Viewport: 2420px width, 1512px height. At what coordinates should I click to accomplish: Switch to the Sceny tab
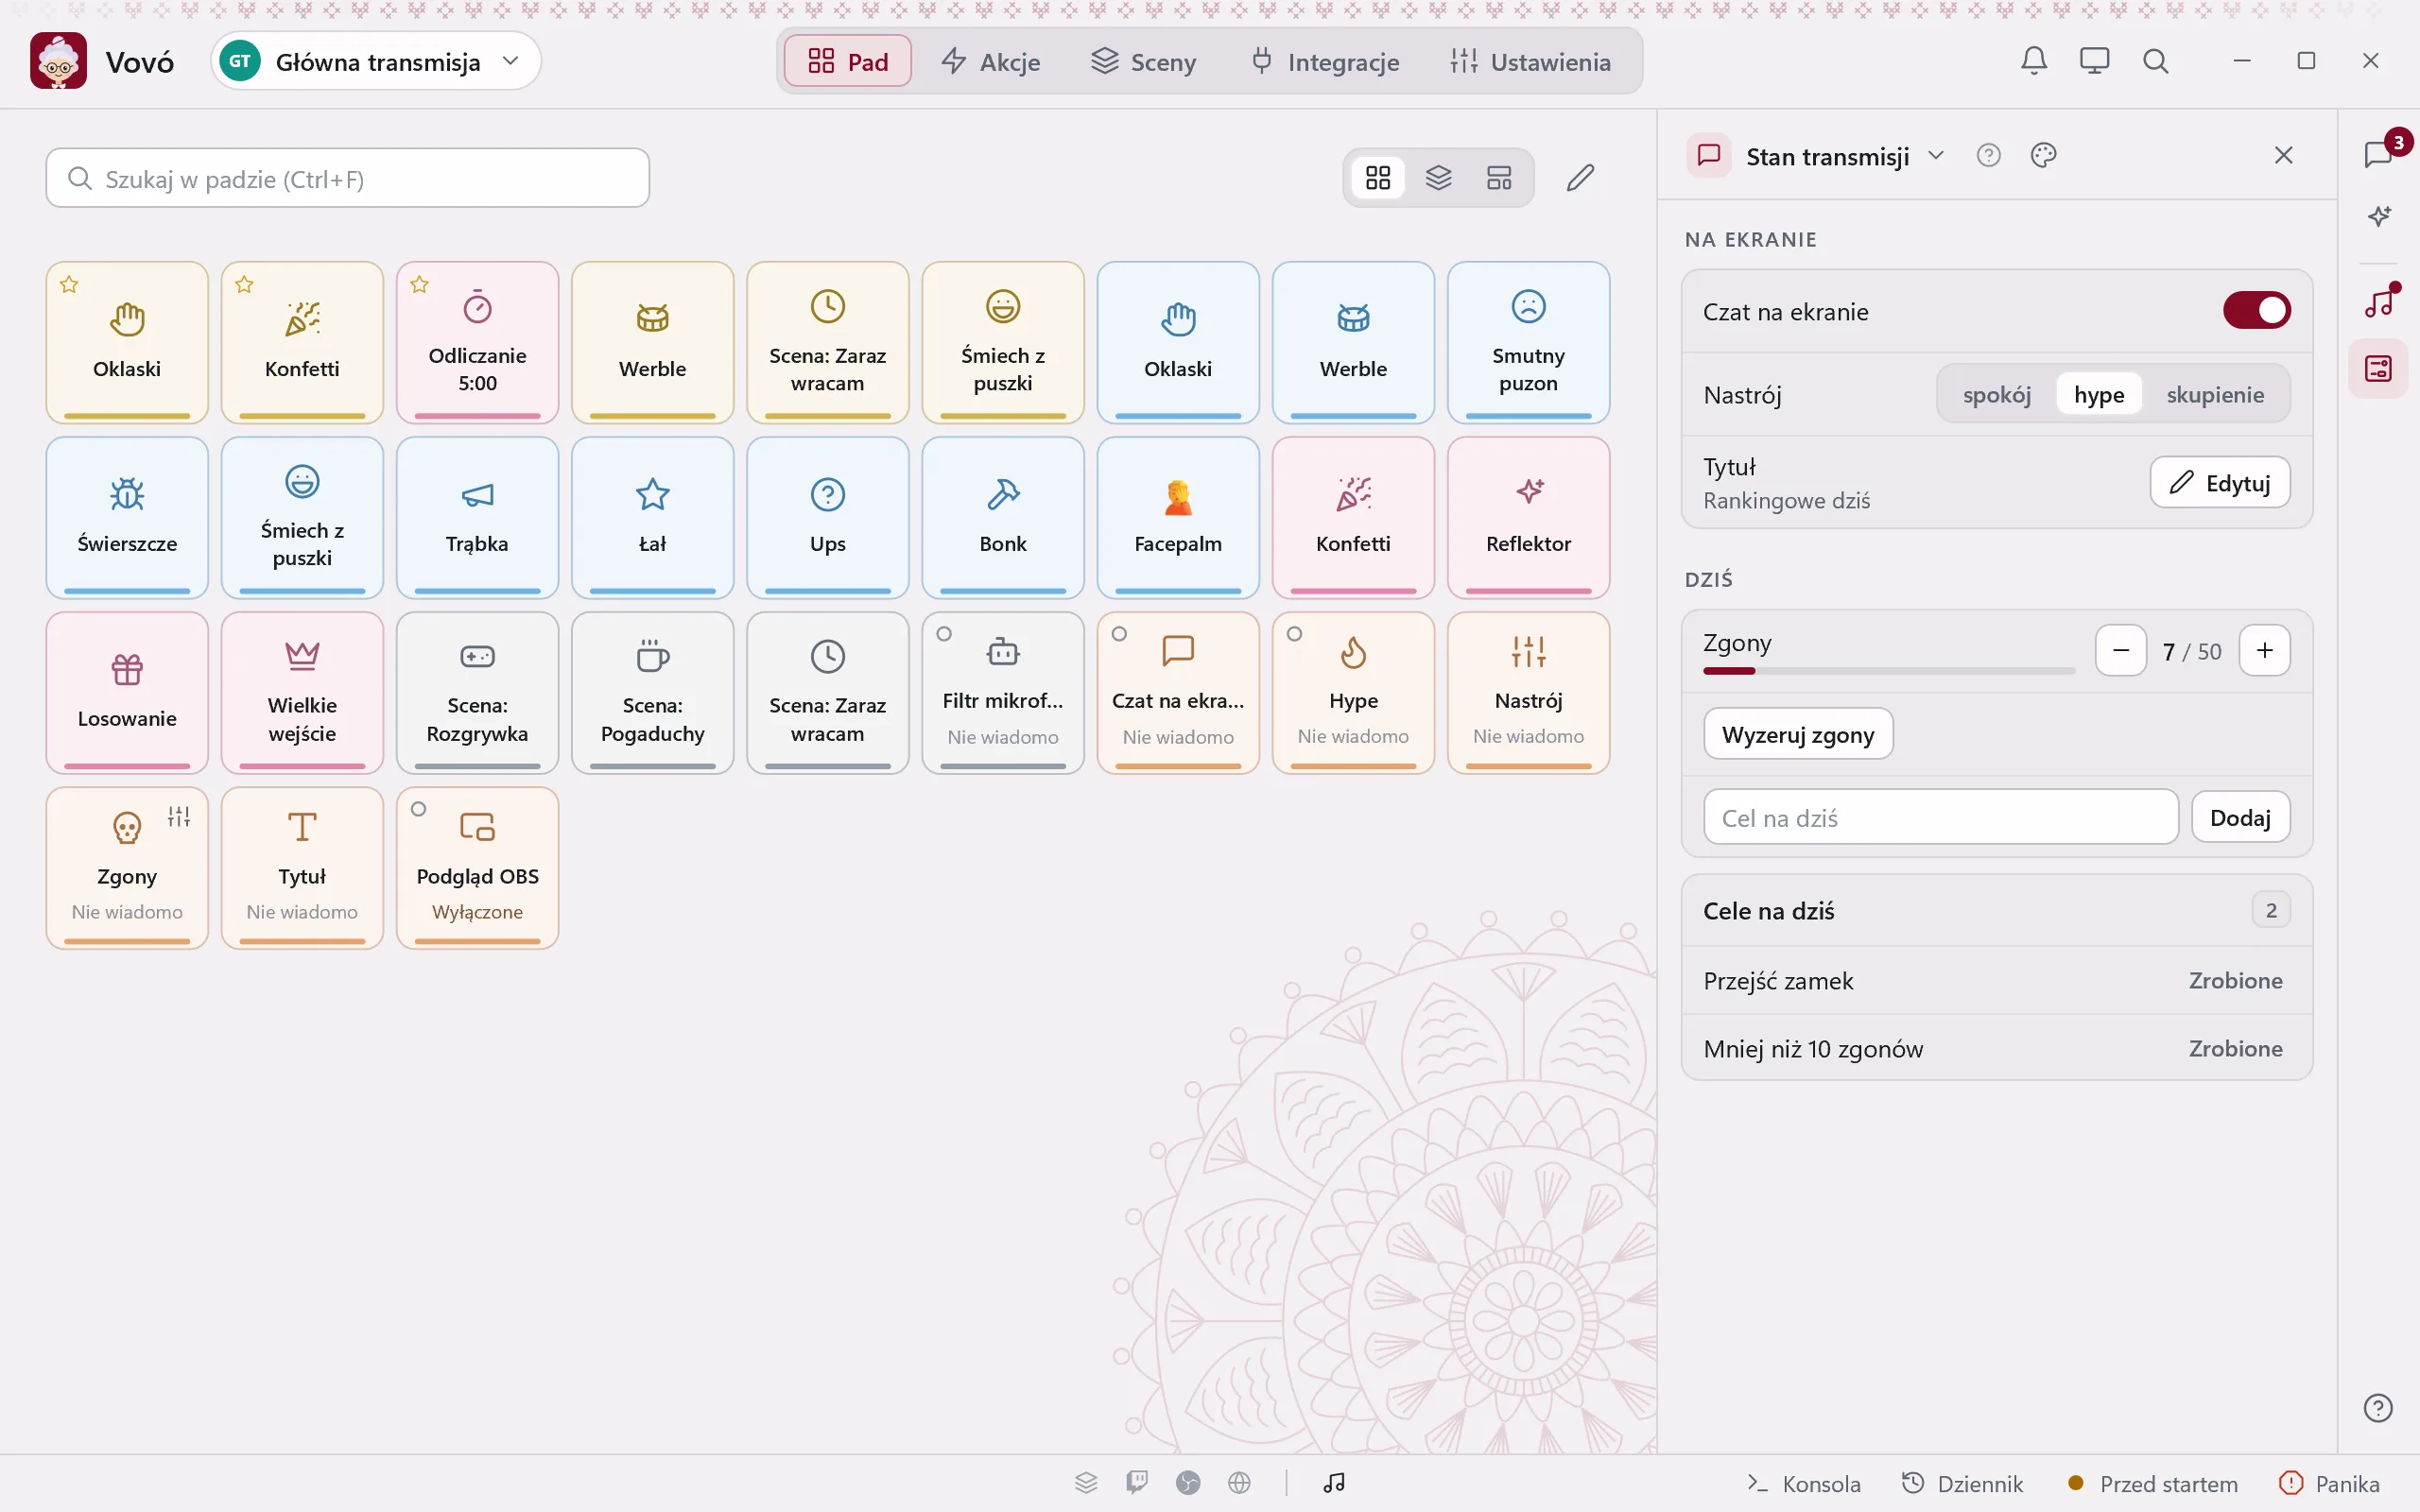1143,61
